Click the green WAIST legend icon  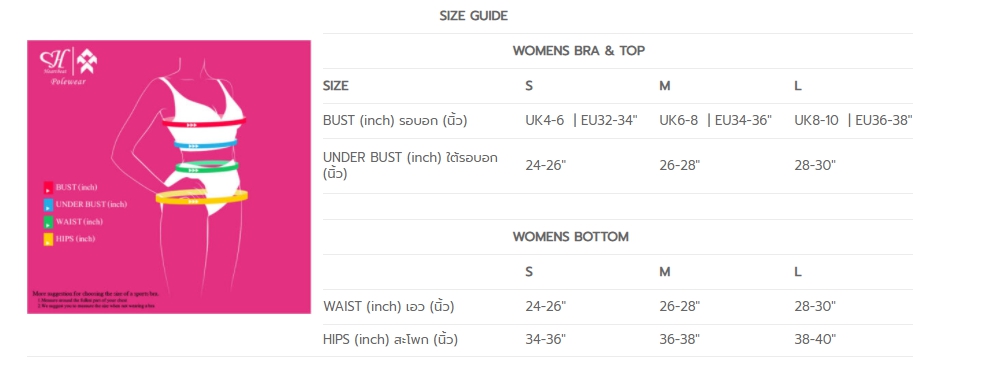coord(48,222)
